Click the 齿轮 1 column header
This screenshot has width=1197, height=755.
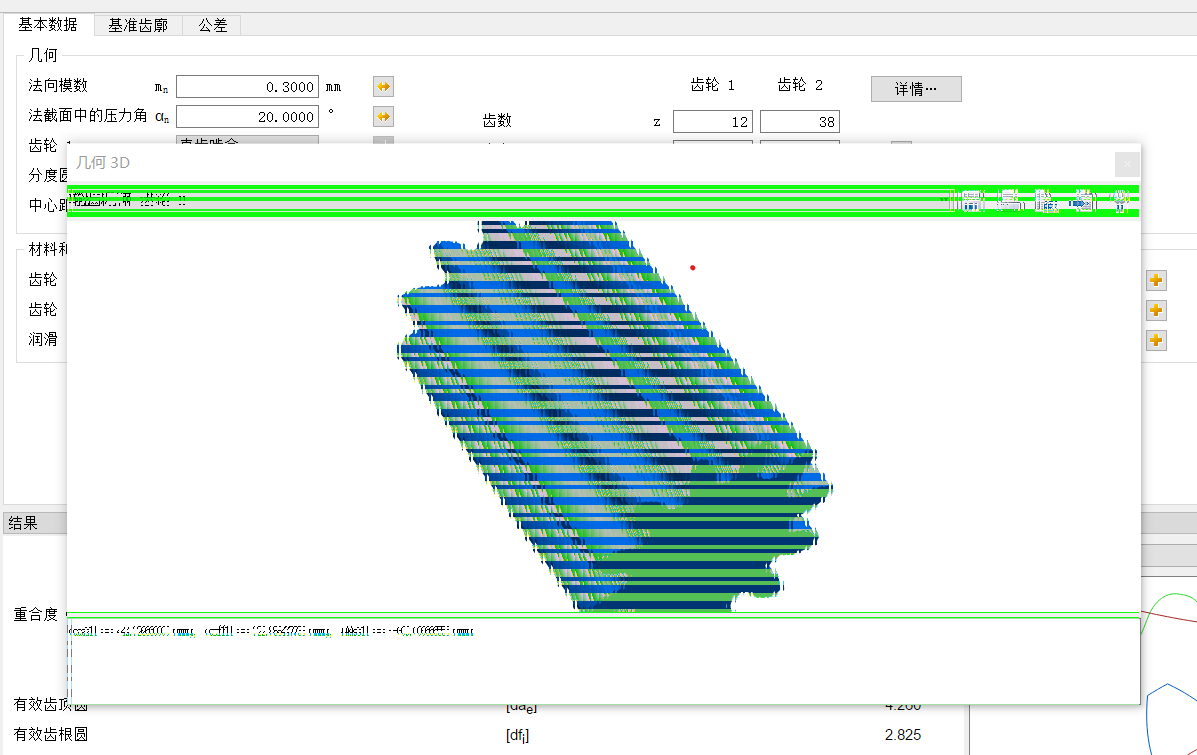click(712, 85)
